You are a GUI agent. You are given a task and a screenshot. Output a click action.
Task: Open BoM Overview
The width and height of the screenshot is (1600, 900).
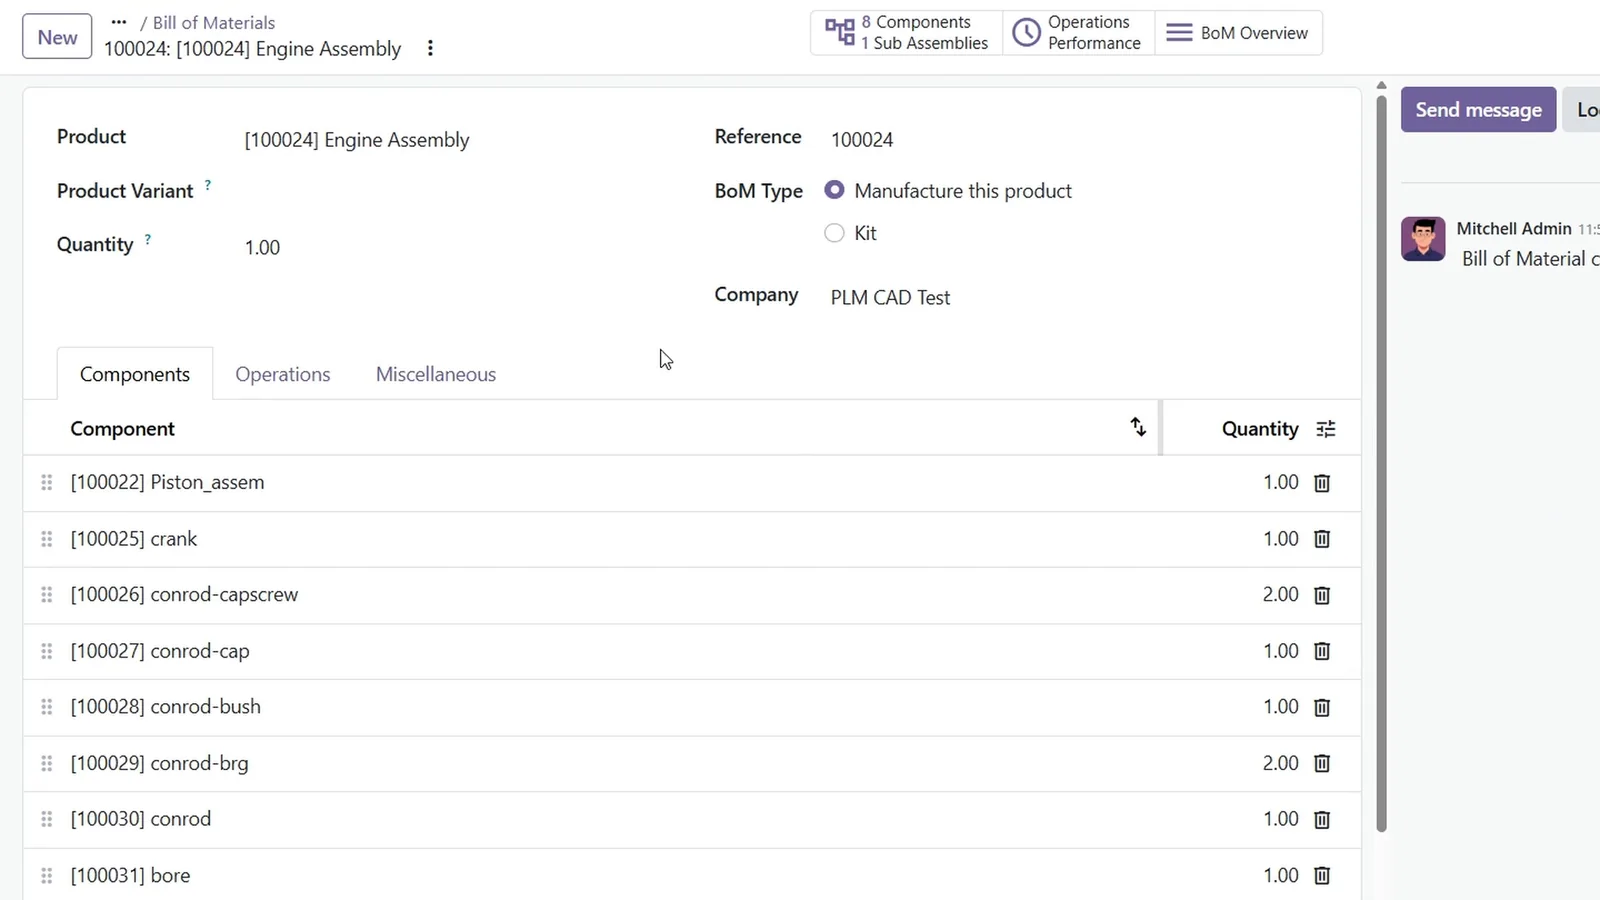tap(1238, 33)
